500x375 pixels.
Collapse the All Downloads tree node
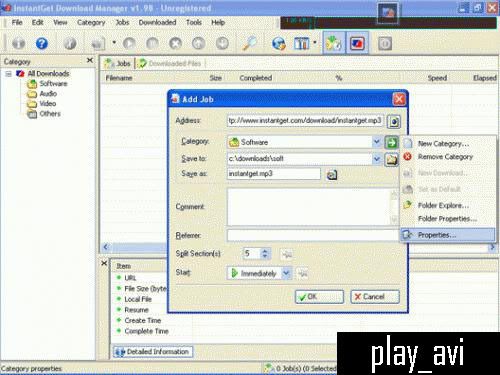point(9,74)
